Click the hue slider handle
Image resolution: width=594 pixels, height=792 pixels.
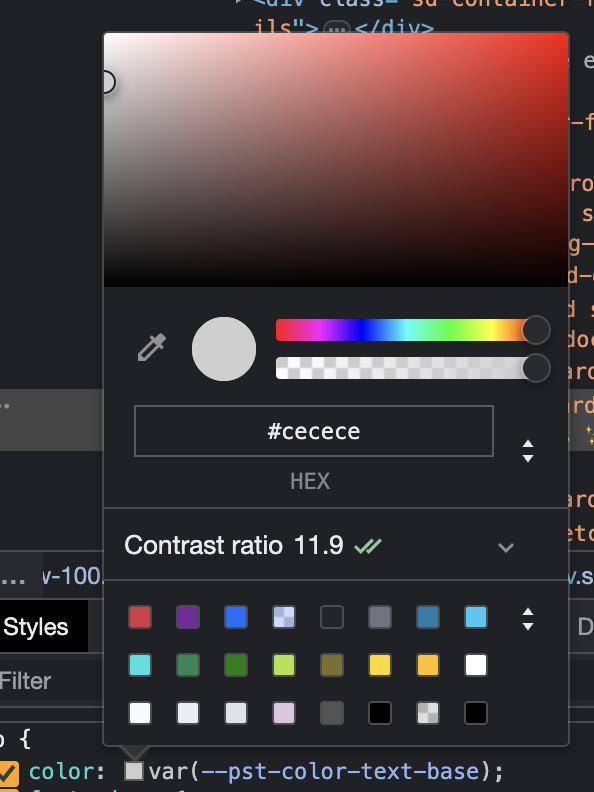(x=536, y=330)
